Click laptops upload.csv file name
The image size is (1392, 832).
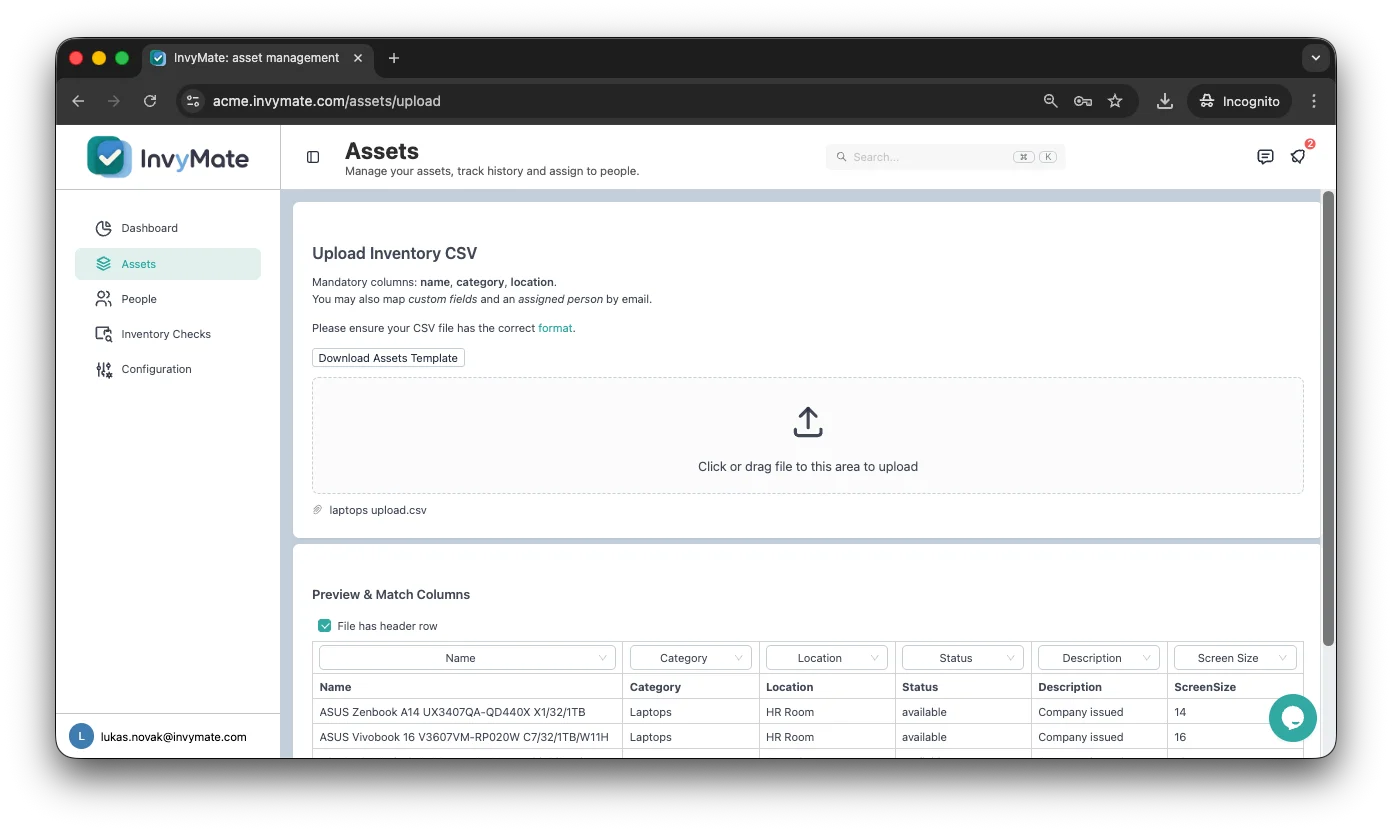pyautogui.click(x=378, y=510)
